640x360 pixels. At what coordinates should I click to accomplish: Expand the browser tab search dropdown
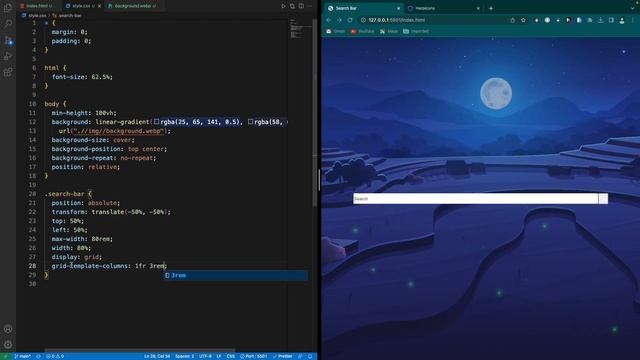tap(632, 8)
